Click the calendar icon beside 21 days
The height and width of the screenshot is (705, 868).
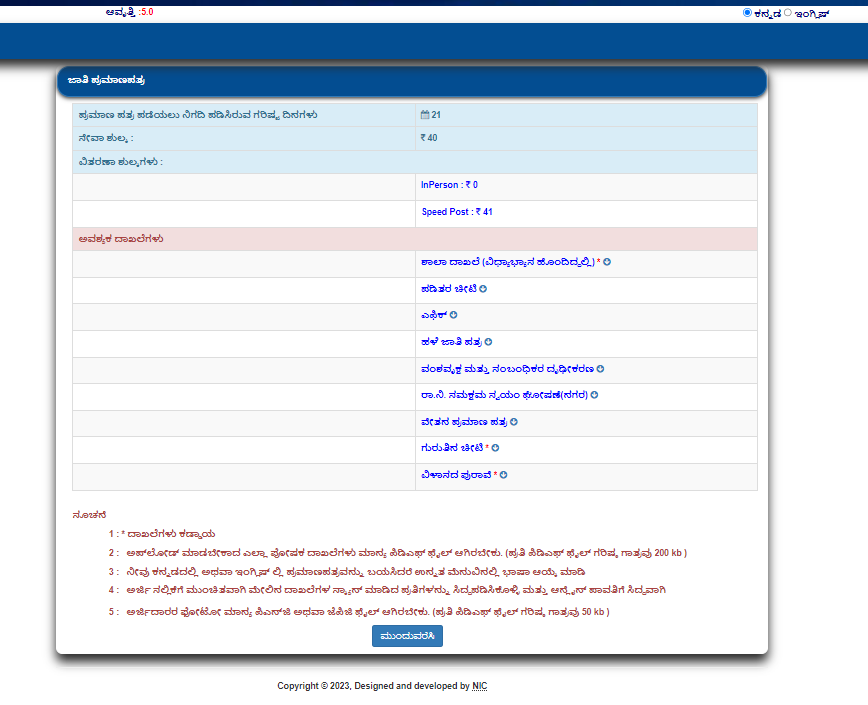pyautogui.click(x=425, y=115)
